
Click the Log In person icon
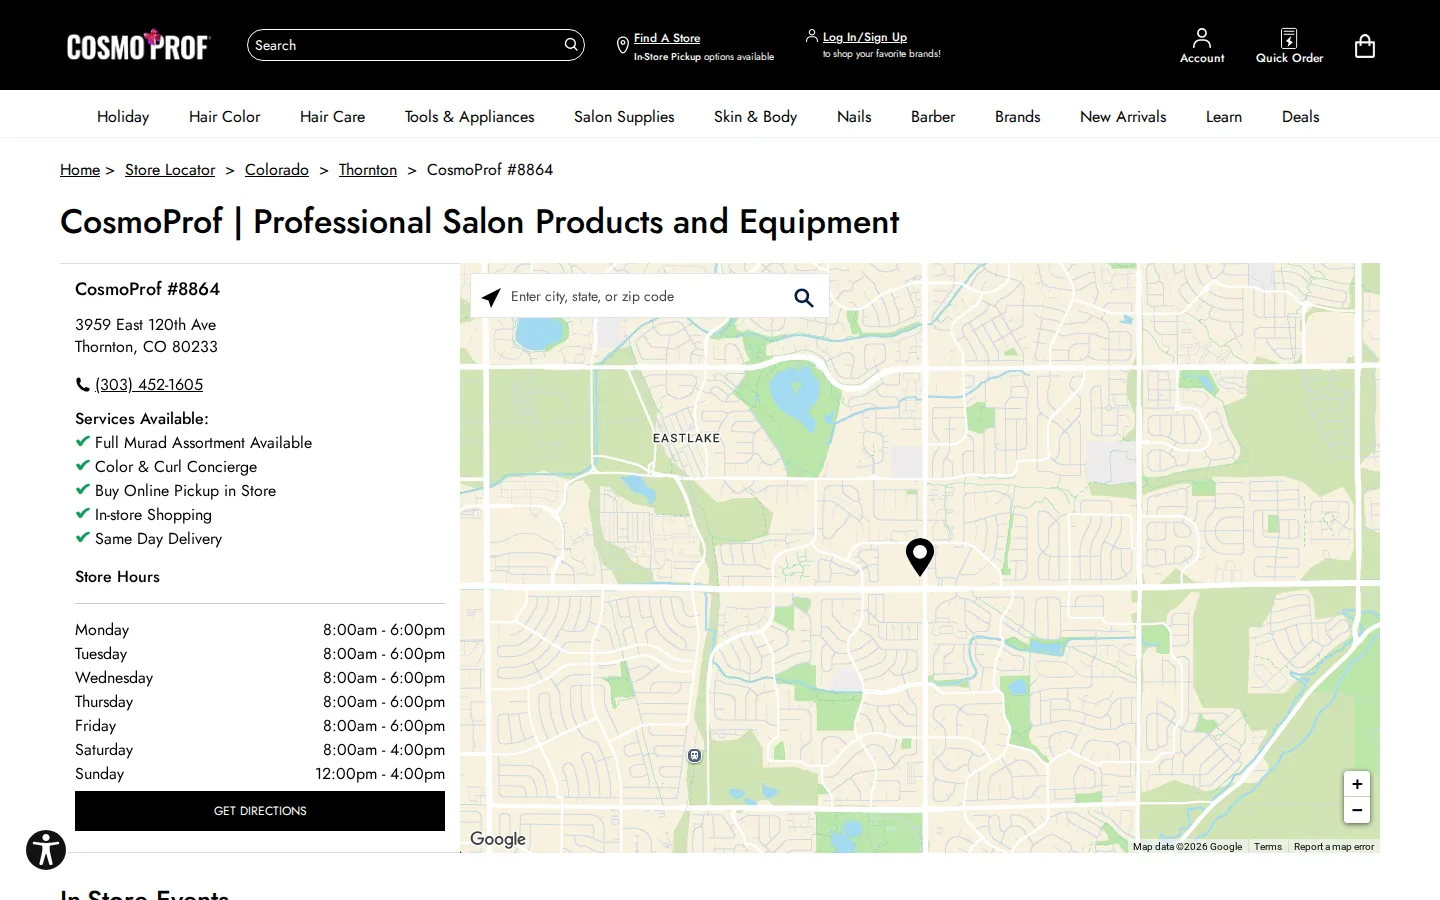[x=811, y=36]
